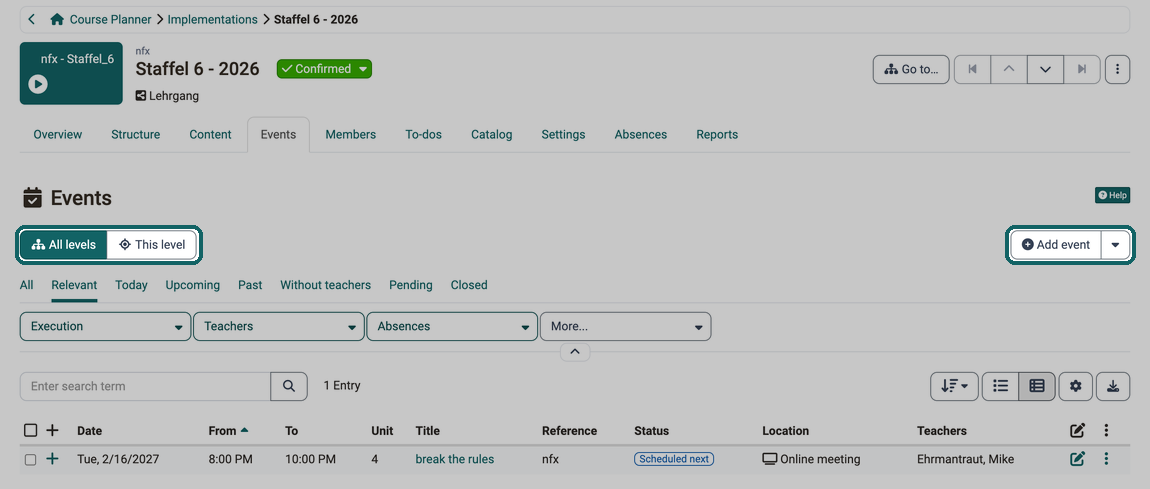
Task: Expand the break the rules row
Action: point(52,459)
